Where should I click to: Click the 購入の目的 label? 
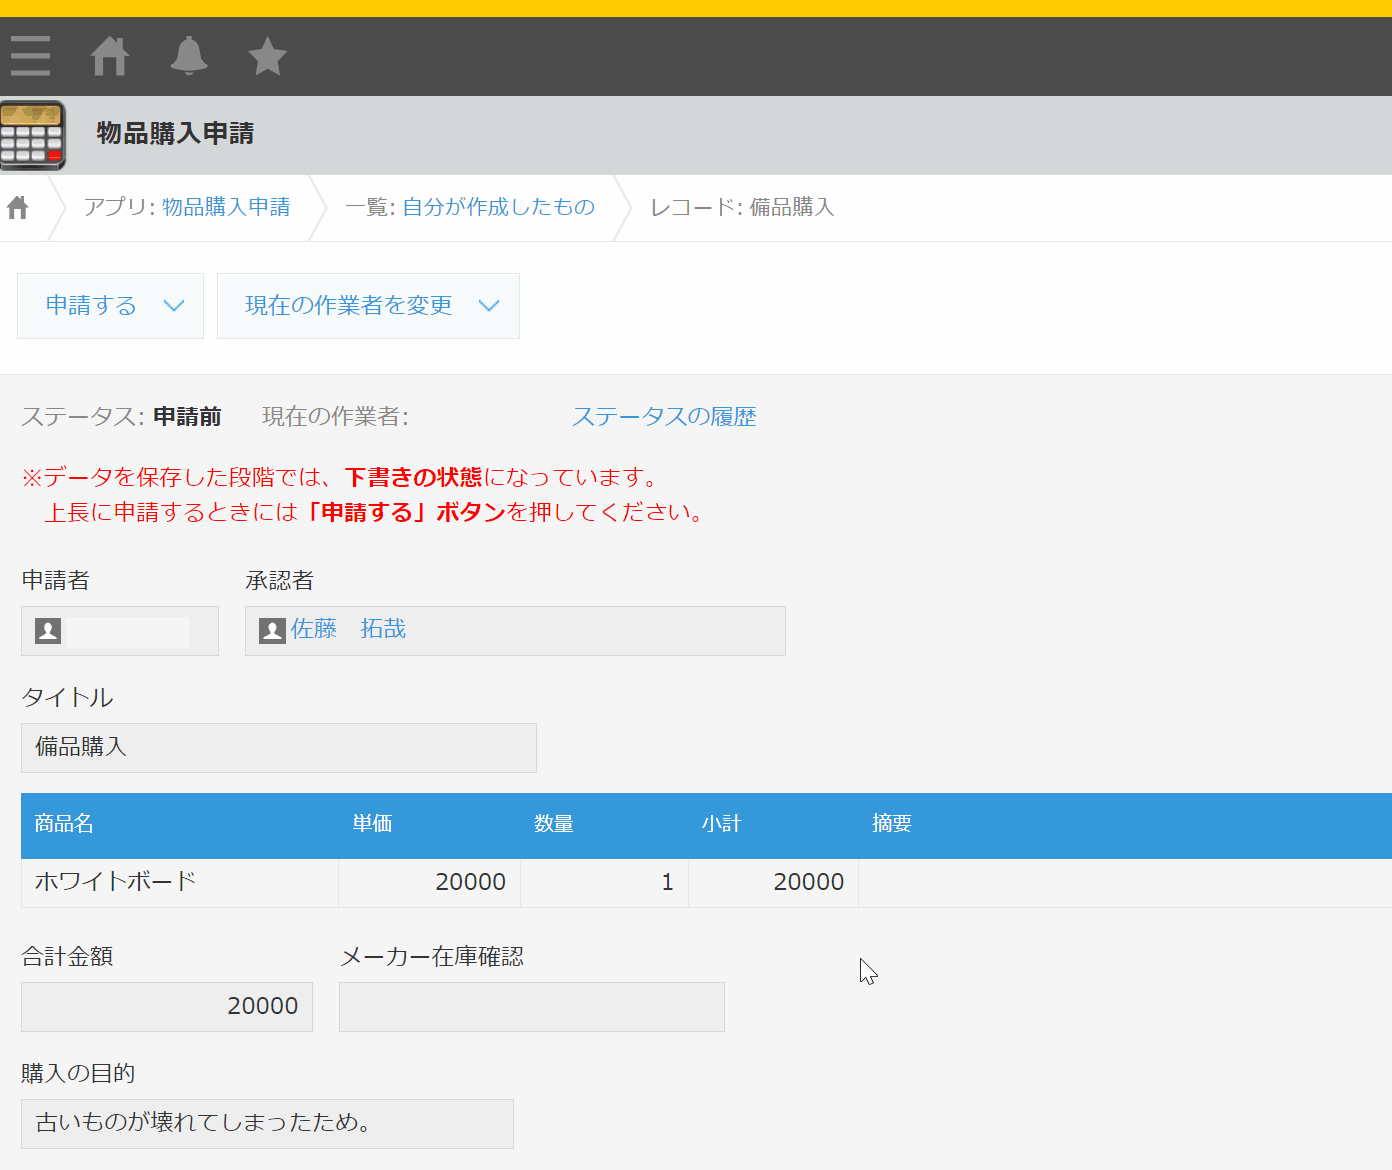tap(78, 1074)
